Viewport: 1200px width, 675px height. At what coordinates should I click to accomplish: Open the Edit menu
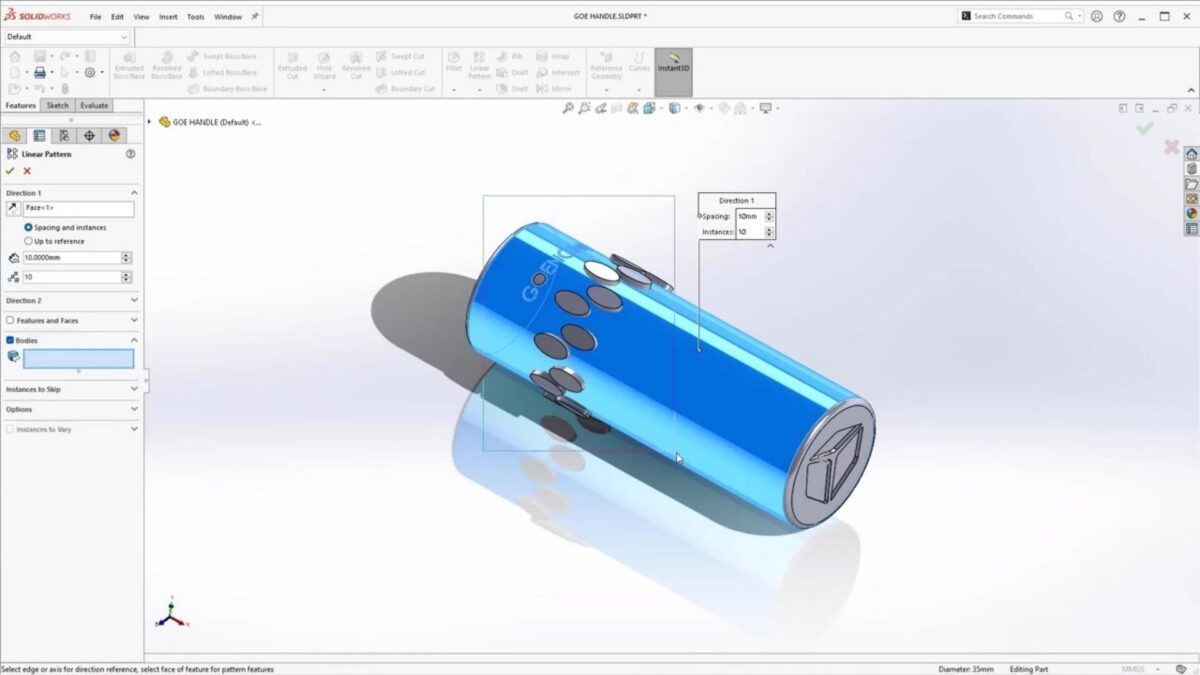118,17
